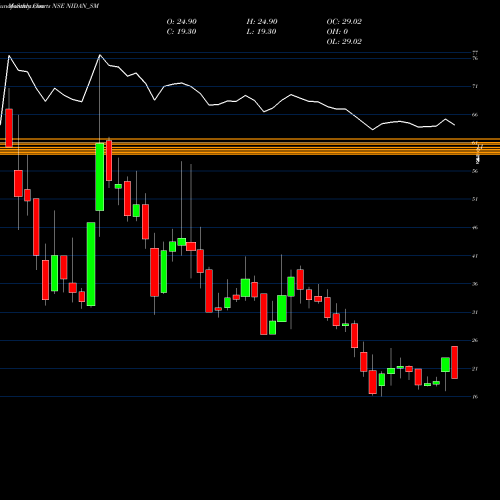Image resolution: width=500 pixels, height=500 pixels.
Task: Select the NSE NIDAN_SM chart title
Action: click(75, 6)
